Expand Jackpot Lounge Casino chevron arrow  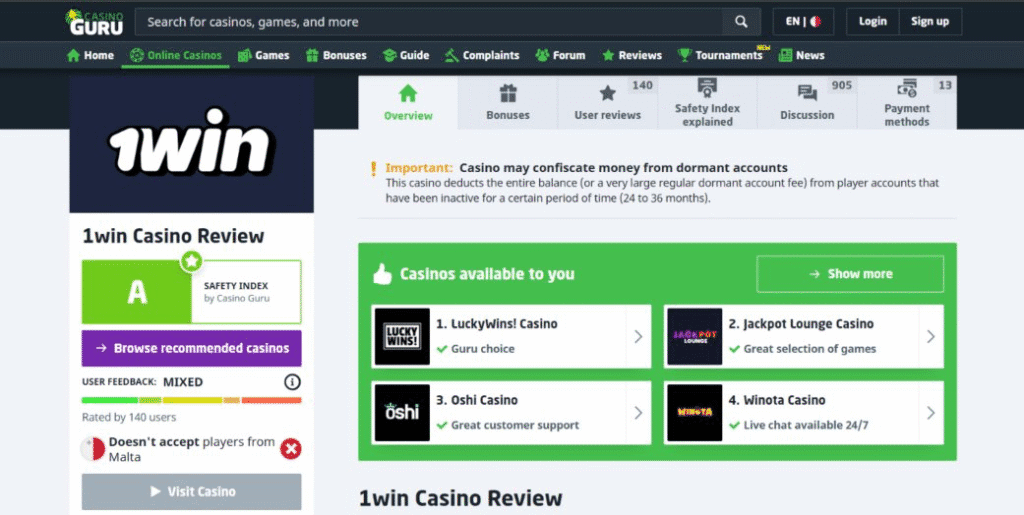point(930,336)
